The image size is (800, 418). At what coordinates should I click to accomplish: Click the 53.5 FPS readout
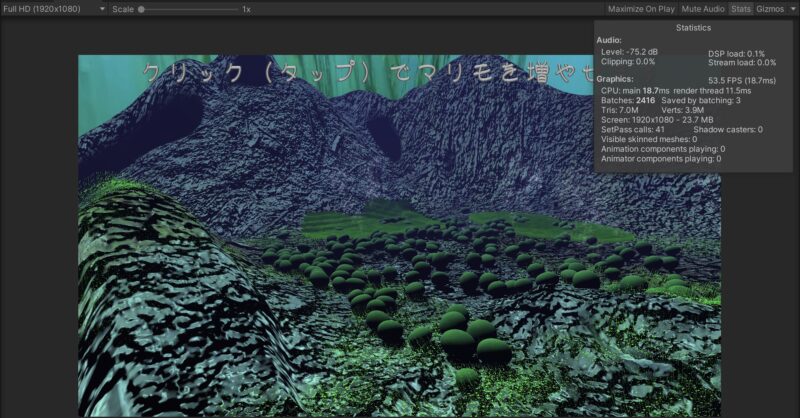pyautogui.click(x=742, y=81)
